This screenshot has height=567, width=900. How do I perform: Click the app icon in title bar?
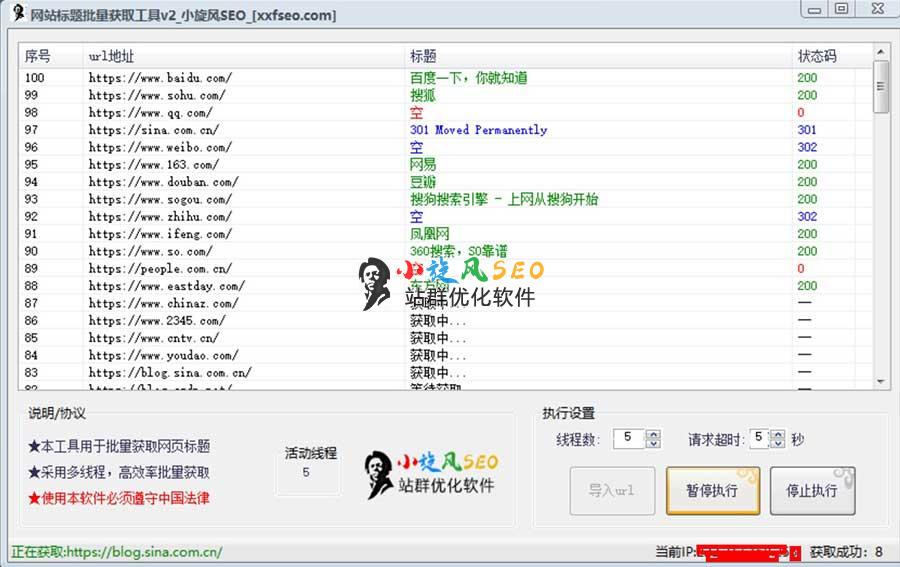click(x=19, y=13)
